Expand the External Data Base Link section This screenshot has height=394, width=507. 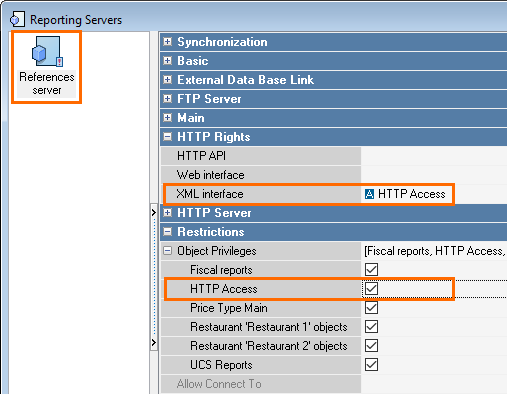coord(168,80)
